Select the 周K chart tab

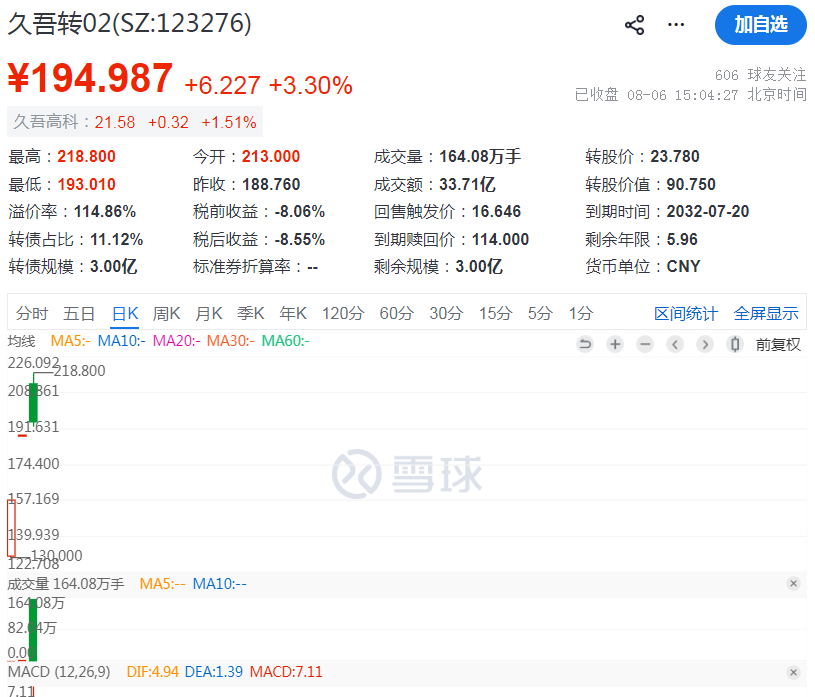click(x=166, y=313)
